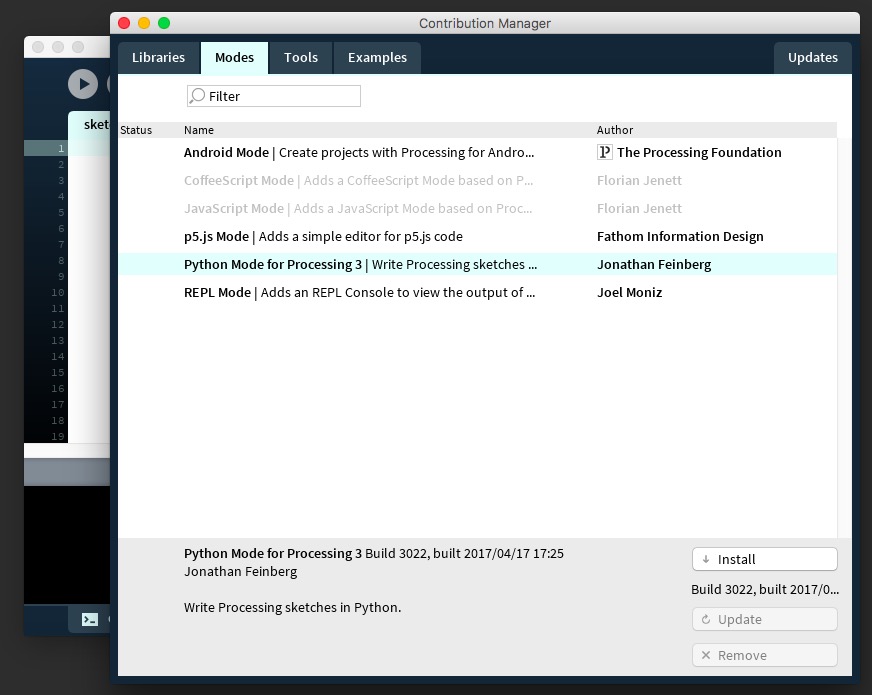Select REPL Mode by Joel Moniz
Viewport: 872px width, 695px height.
[x=360, y=293]
